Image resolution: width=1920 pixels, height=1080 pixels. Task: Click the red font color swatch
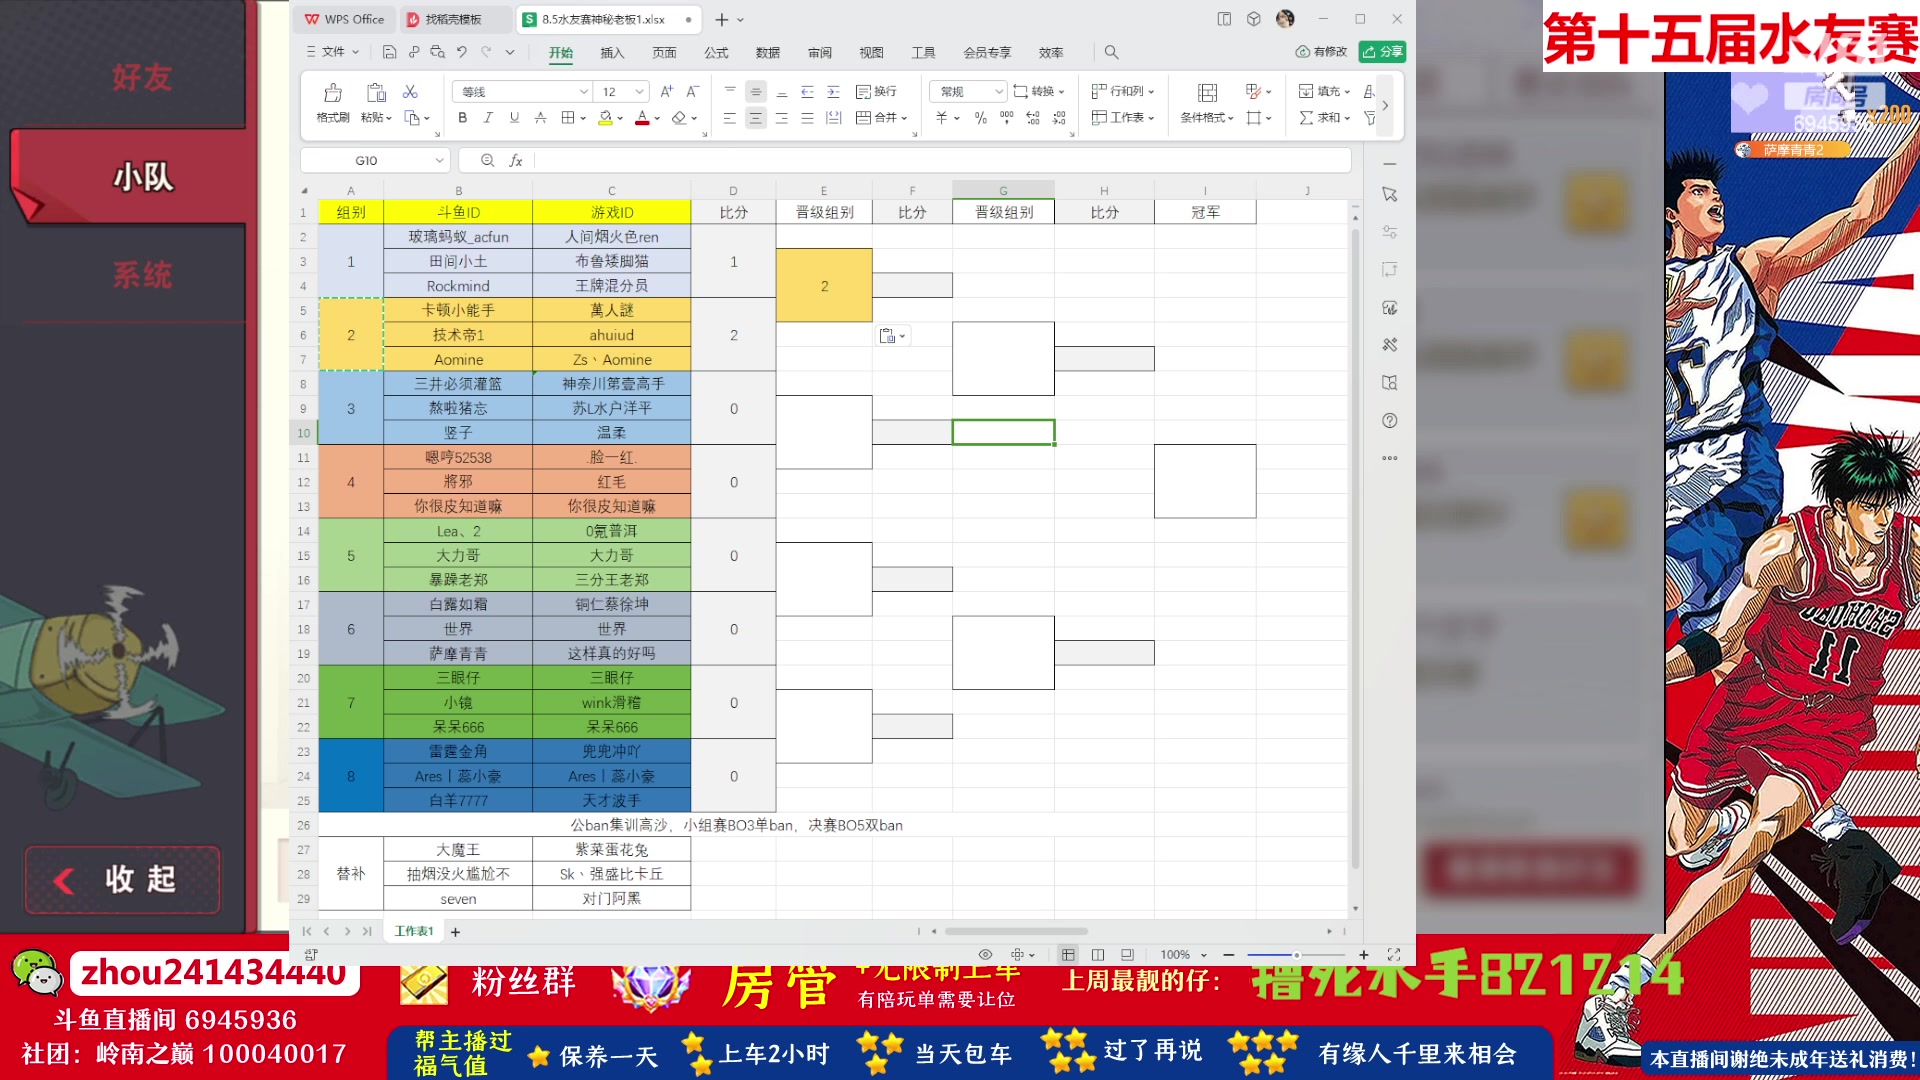click(642, 118)
